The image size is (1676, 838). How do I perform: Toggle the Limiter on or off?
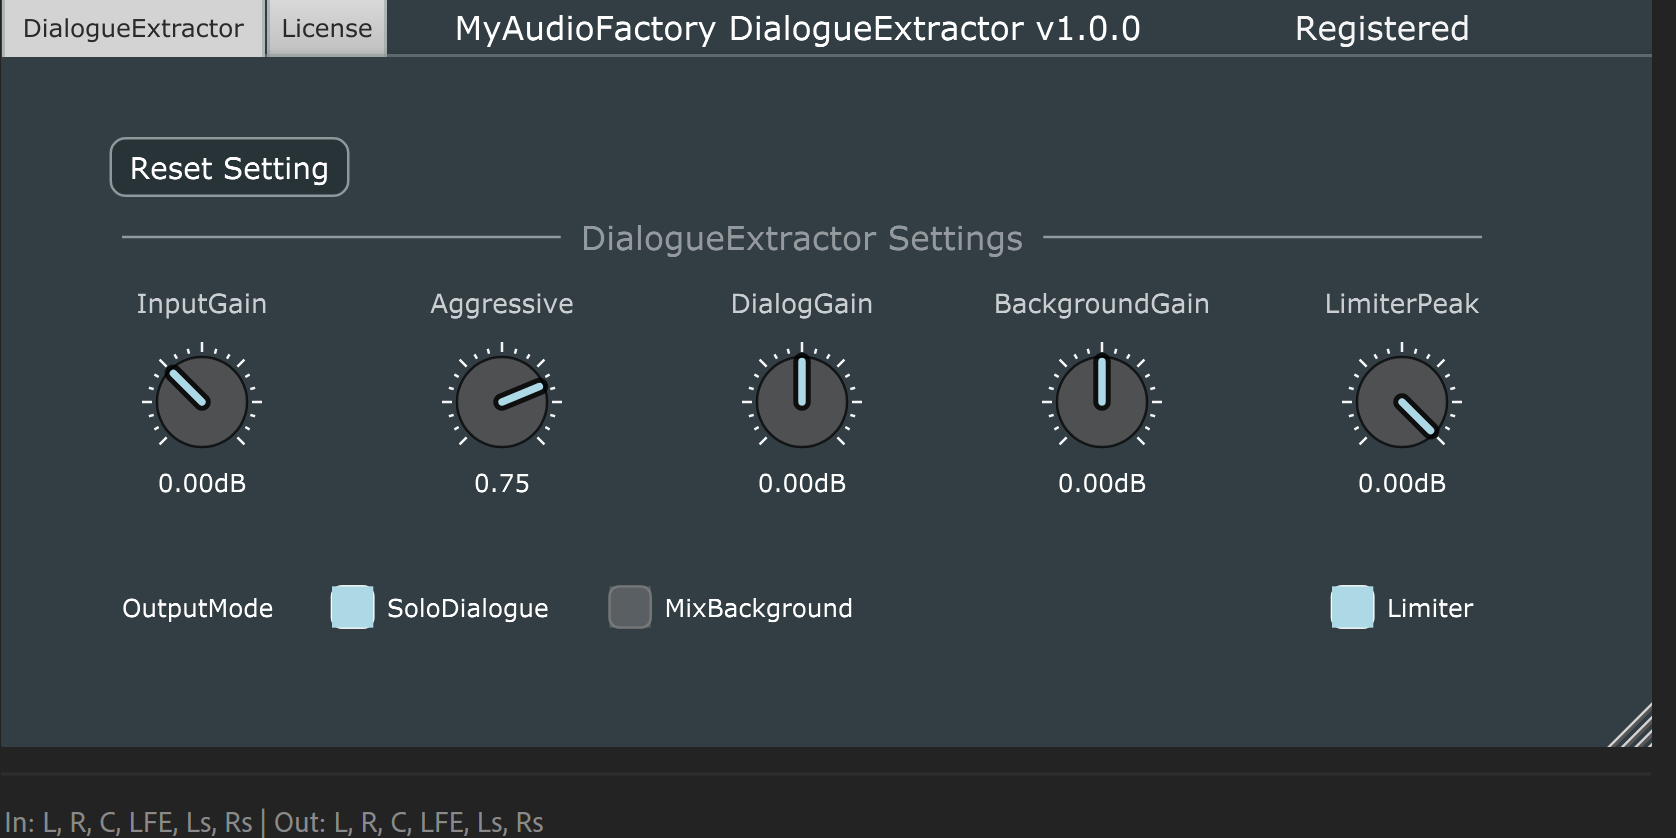click(x=1351, y=607)
